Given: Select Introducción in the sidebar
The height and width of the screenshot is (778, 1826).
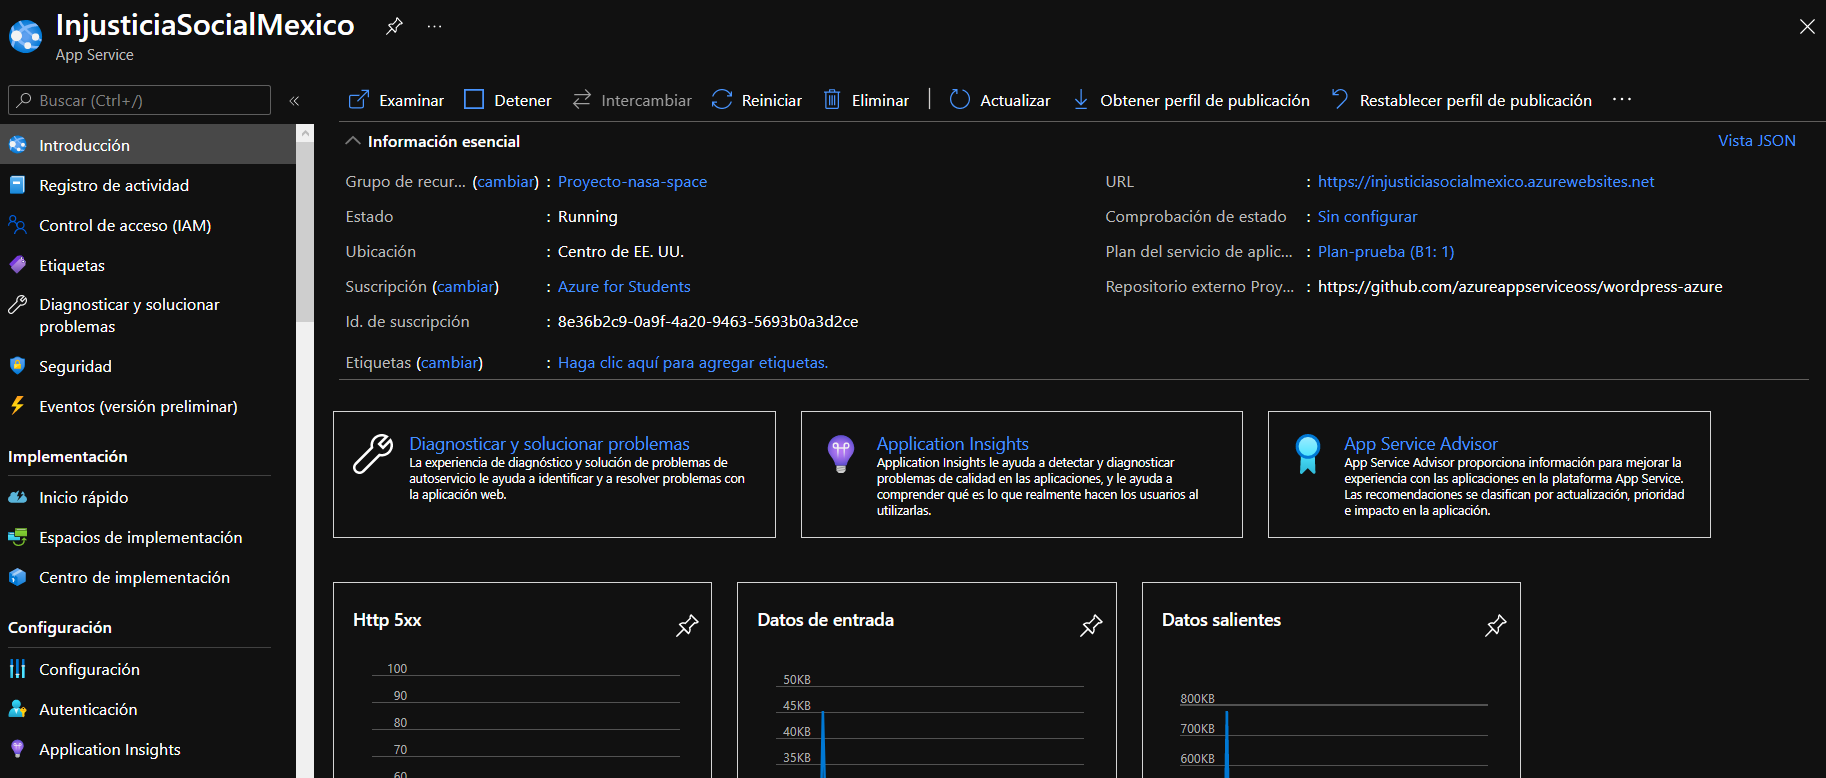Looking at the screenshot, I should tap(148, 145).
